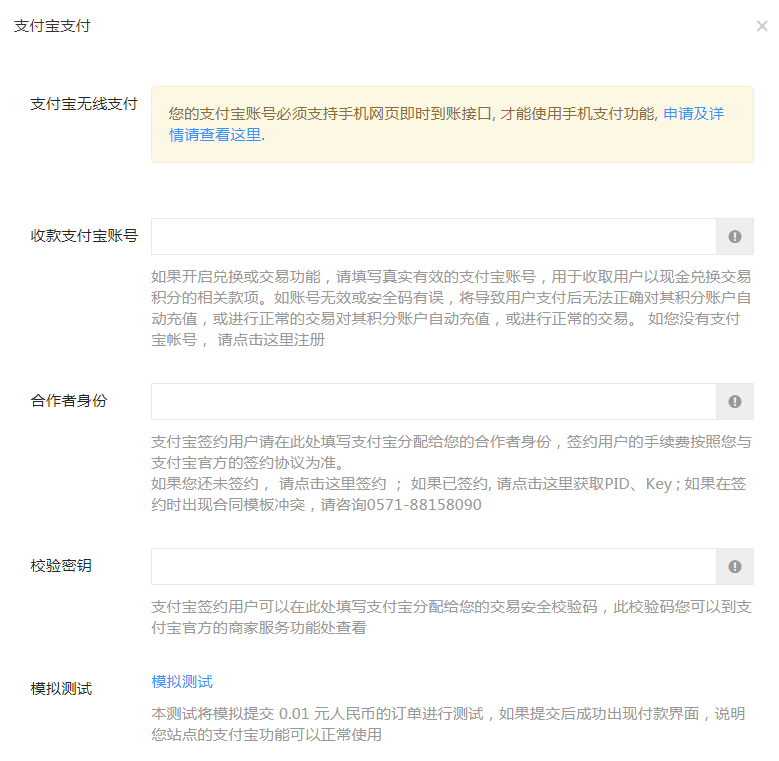Image resolution: width=779 pixels, height=761 pixels.
Task: Click the 收款支付宝账号 input field
Action: 434,236
